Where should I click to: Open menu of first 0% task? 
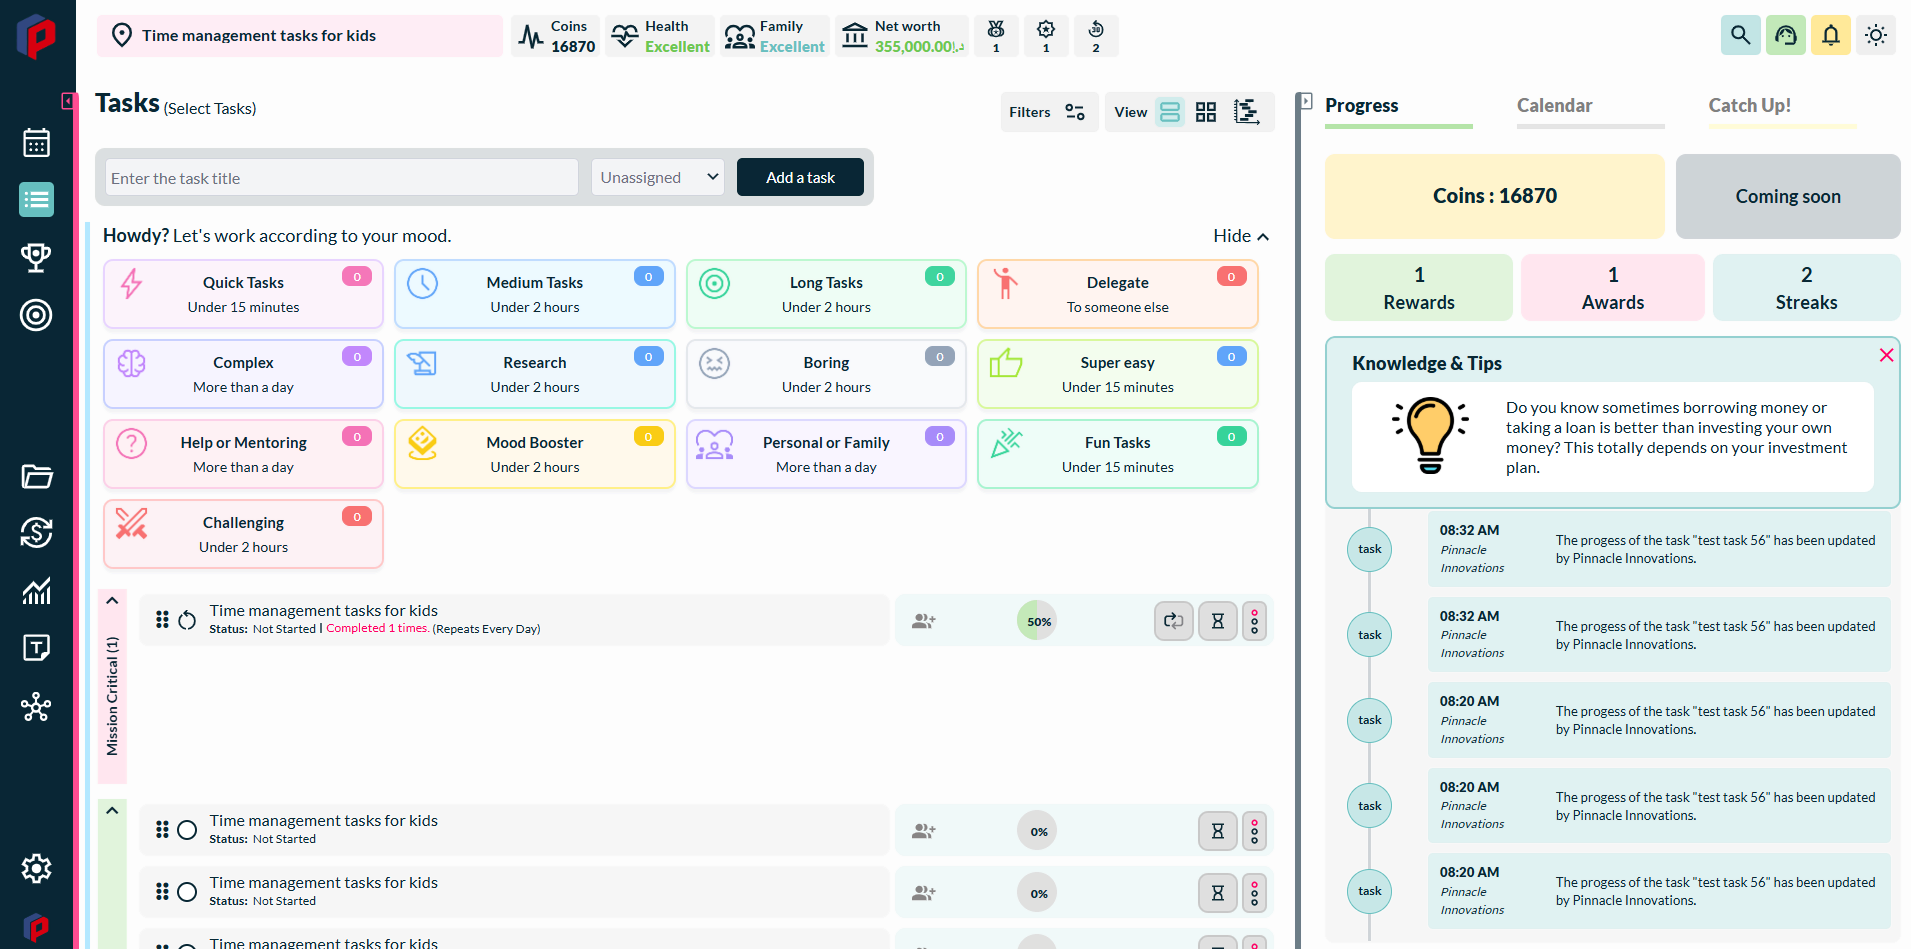(1255, 831)
